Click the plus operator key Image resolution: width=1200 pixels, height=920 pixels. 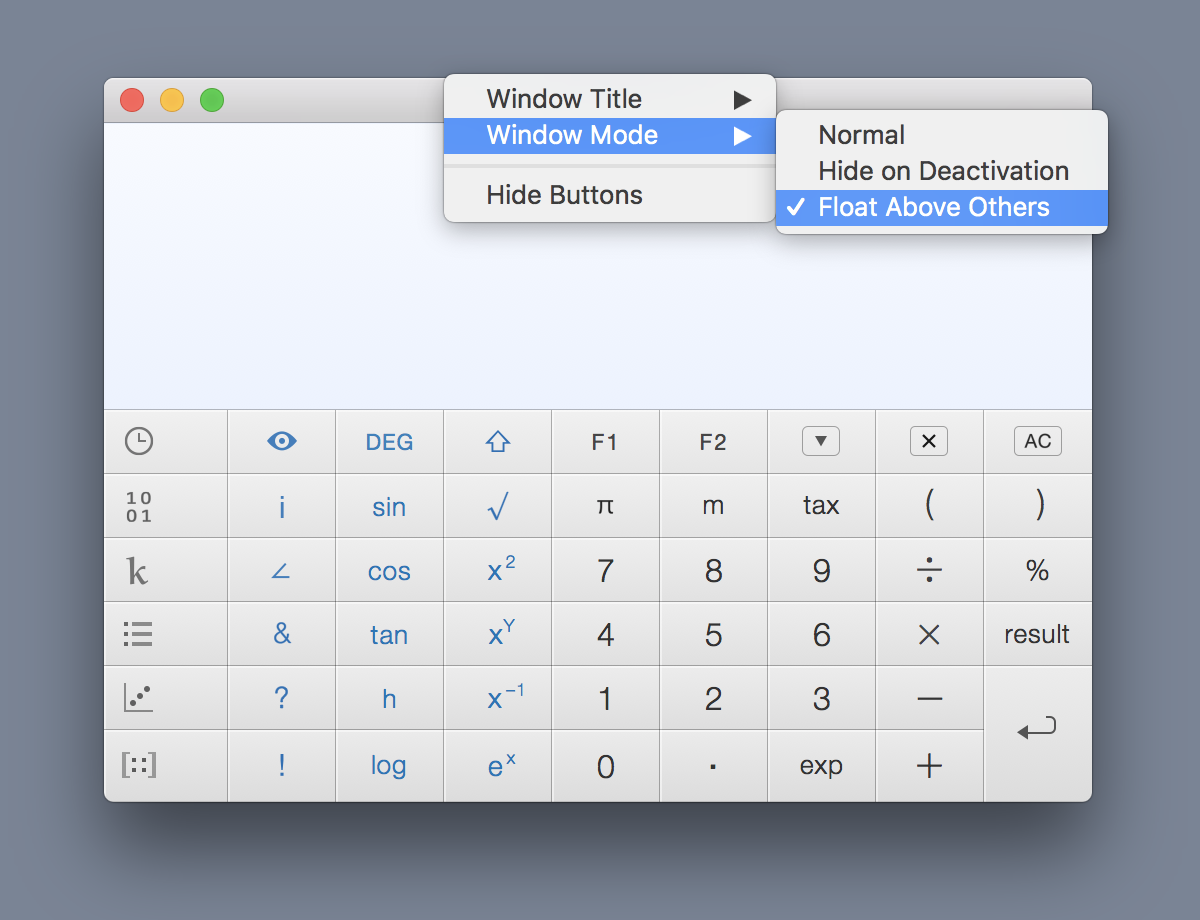[929, 766]
